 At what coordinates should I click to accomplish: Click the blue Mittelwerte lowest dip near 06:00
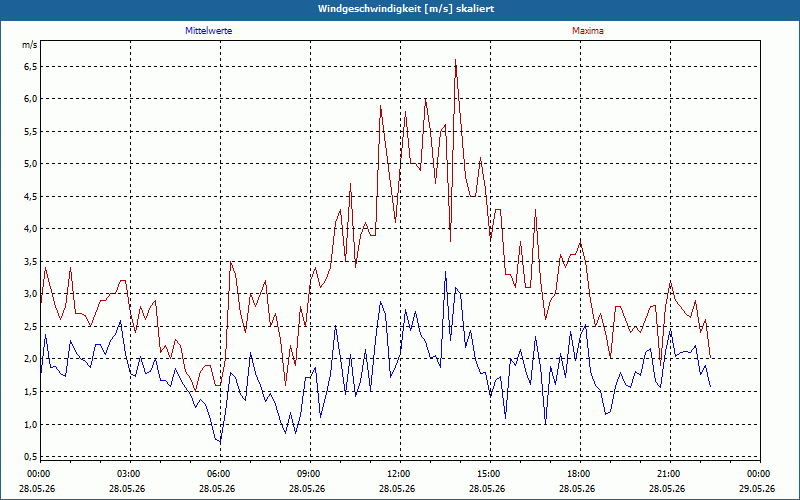click(x=220, y=441)
